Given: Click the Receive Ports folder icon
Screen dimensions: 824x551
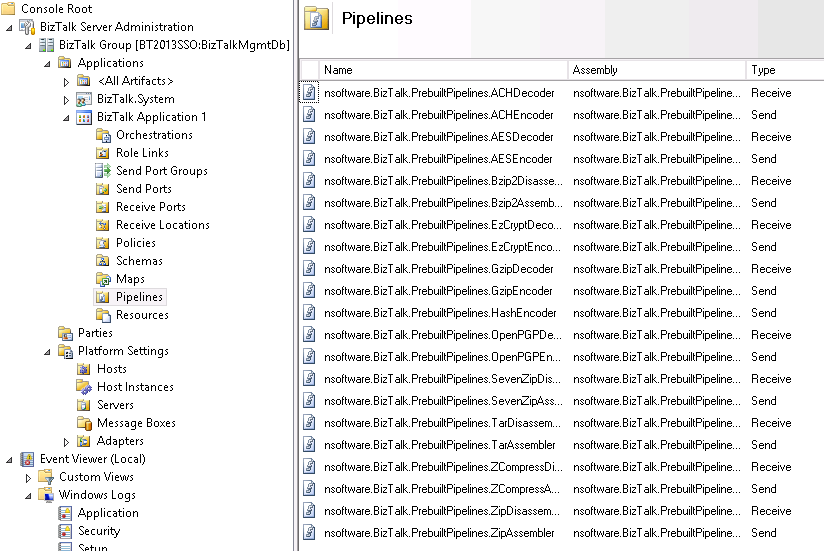Looking at the screenshot, I should tap(103, 207).
